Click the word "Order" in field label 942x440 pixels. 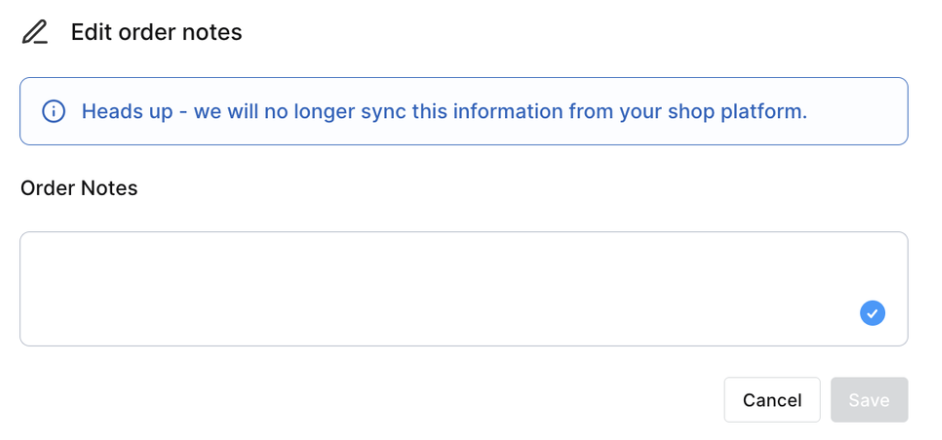[x=46, y=188]
